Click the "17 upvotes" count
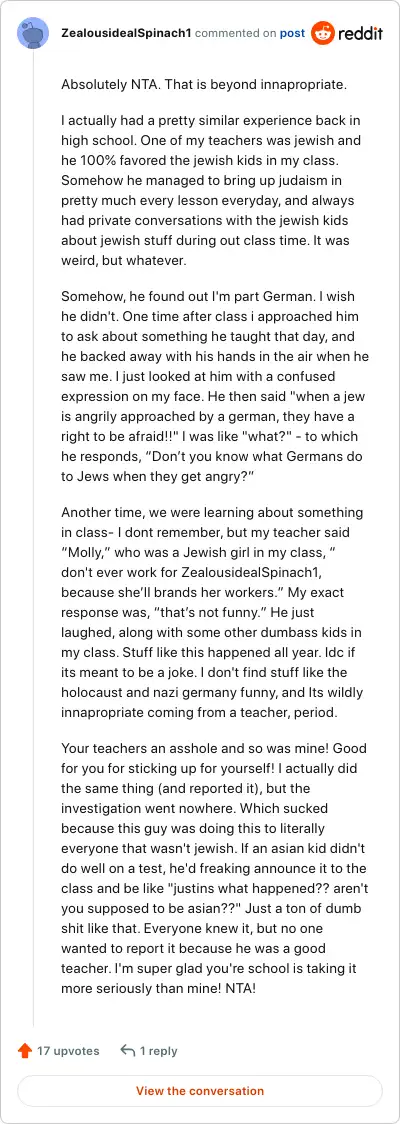Image resolution: width=400 pixels, height=1124 pixels. tap(68, 1051)
